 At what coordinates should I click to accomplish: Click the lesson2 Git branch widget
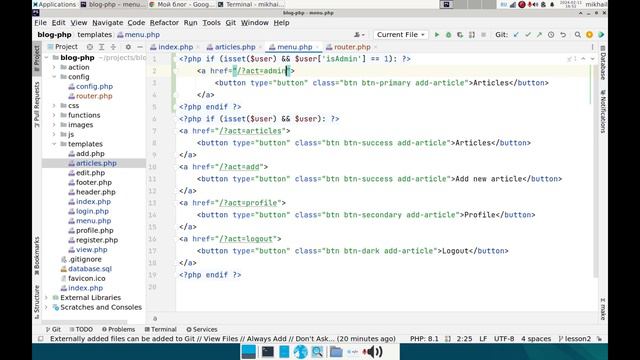(575, 339)
